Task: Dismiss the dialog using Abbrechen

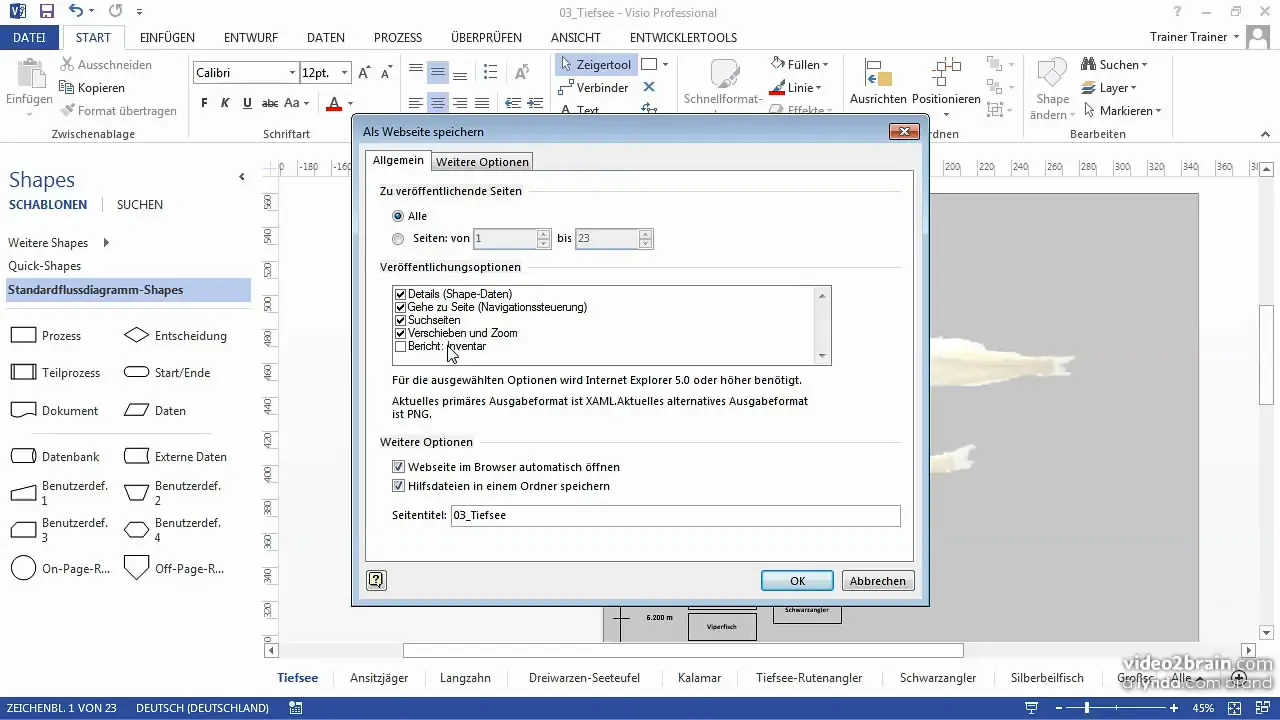Action: 877,581
